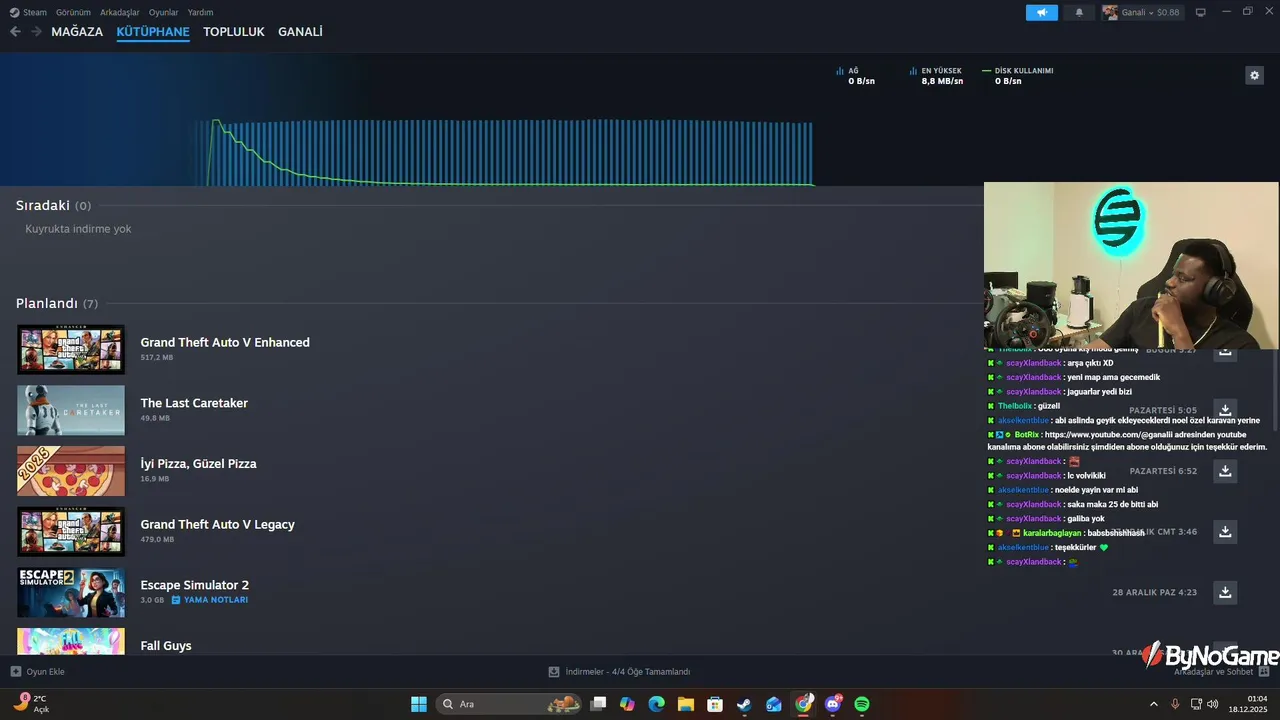Open the notifications bell
The height and width of the screenshot is (720, 1280).
point(1079,12)
